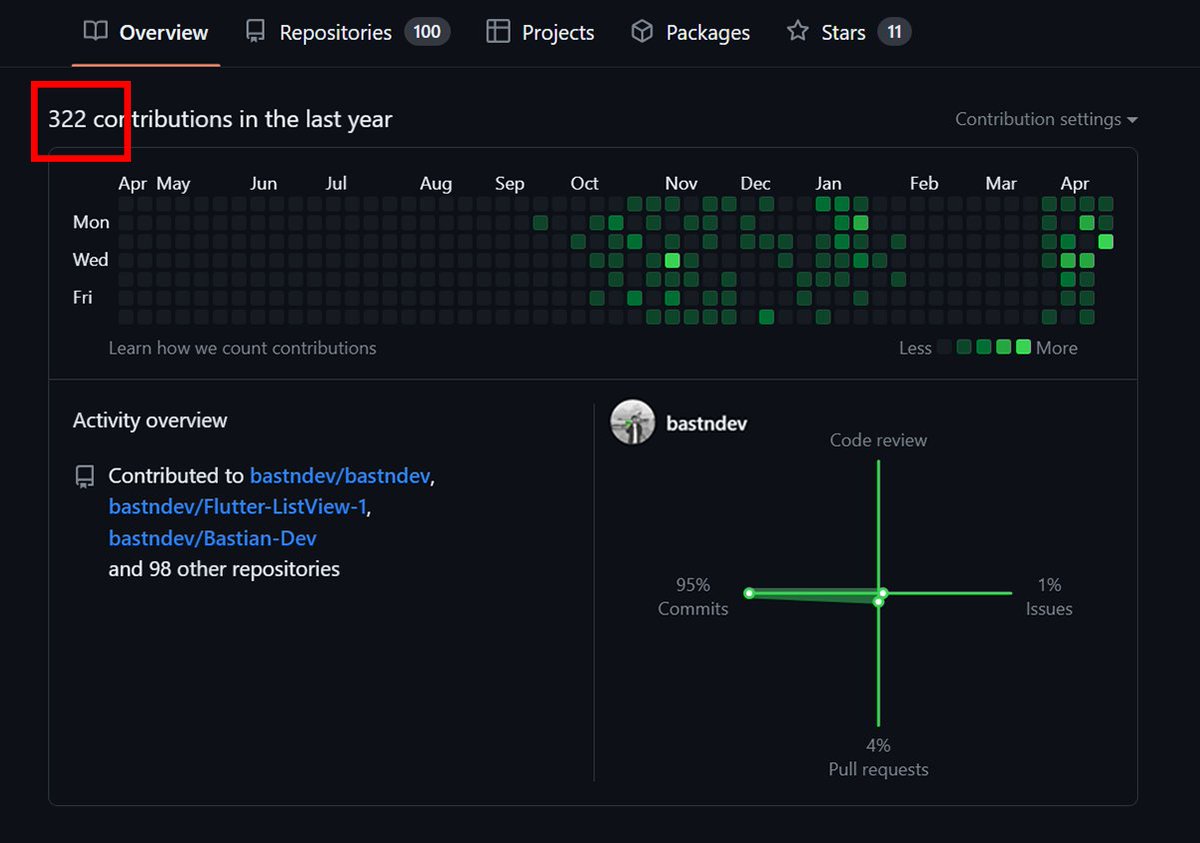Click the repository icon beside Repositories
Viewport: 1200px width, 843px height.
(x=255, y=31)
